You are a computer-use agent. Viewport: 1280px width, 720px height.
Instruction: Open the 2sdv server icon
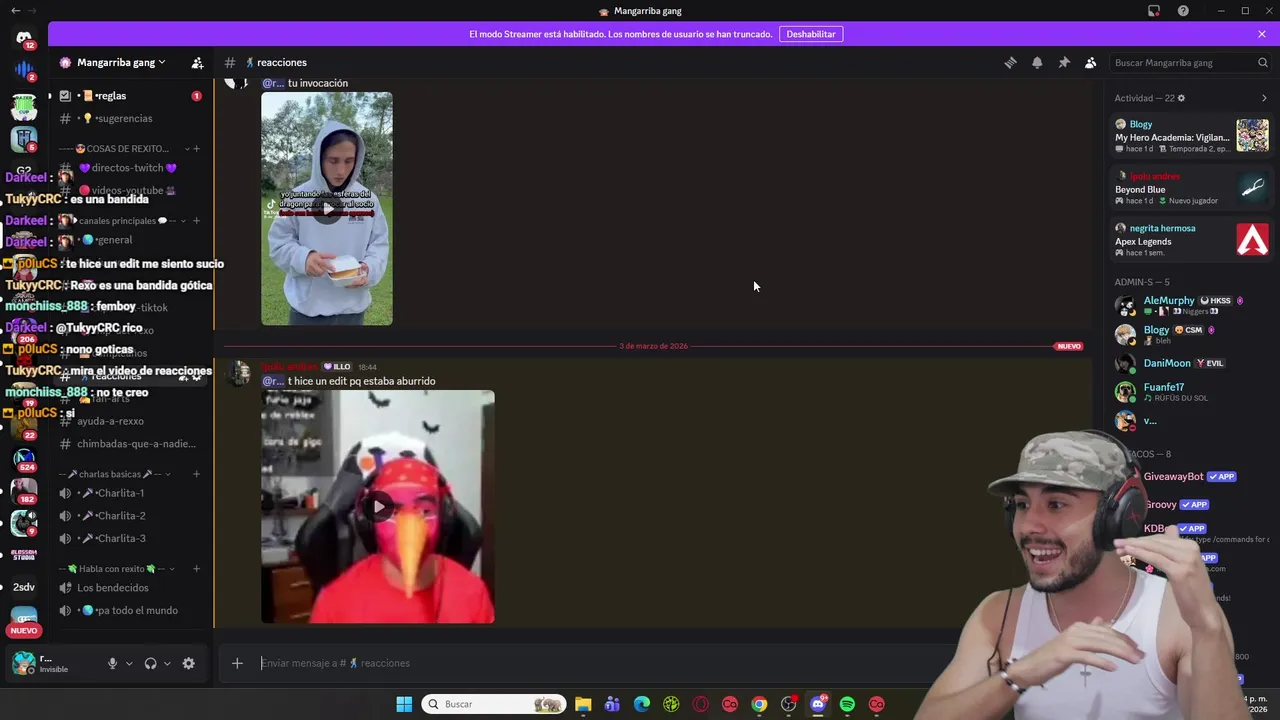pyautogui.click(x=24, y=587)
